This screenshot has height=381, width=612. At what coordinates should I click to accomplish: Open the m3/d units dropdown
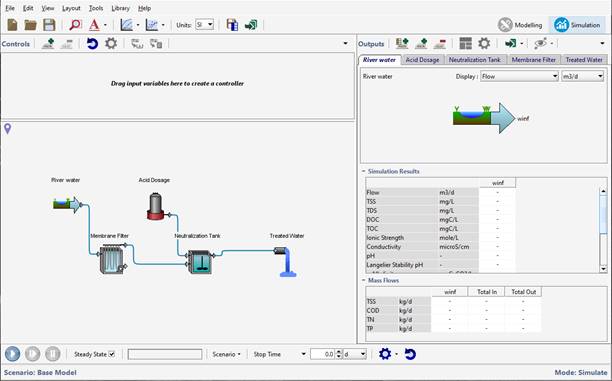coord(583,77)
